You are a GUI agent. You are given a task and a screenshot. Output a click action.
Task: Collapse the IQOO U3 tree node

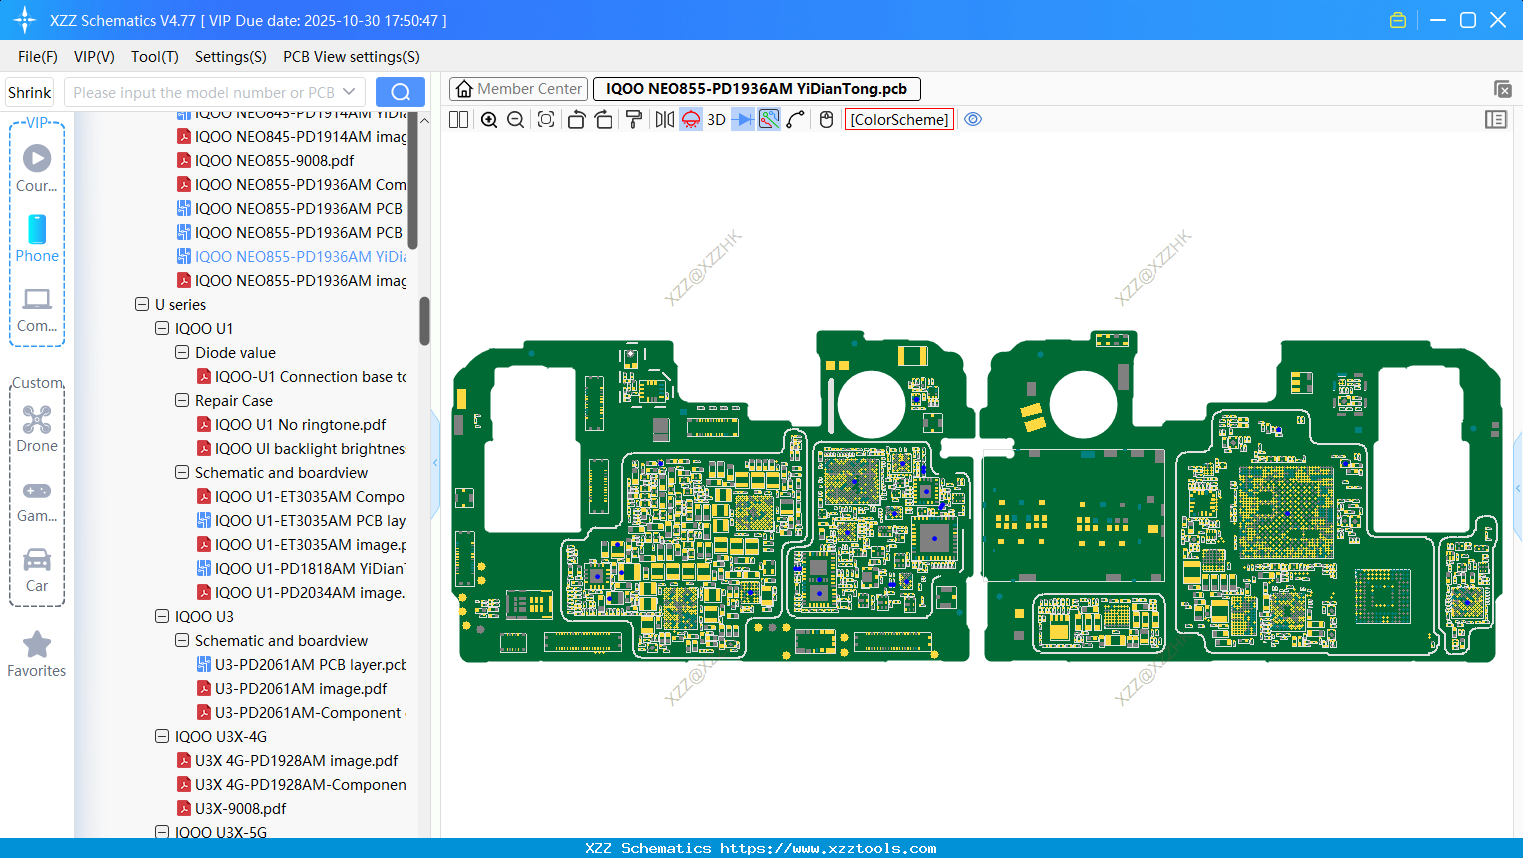[x=161, y=616]
